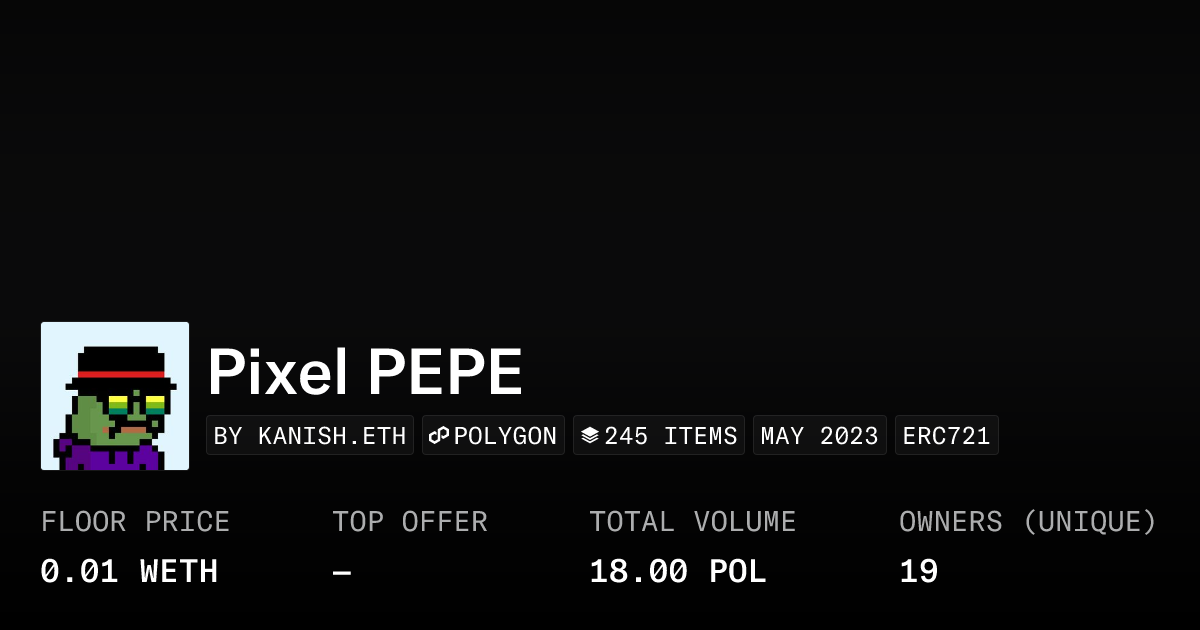This screenshot has width=1200, height=630.
Task: Click the 19 unique owners count
Action: tap(918, 572)
